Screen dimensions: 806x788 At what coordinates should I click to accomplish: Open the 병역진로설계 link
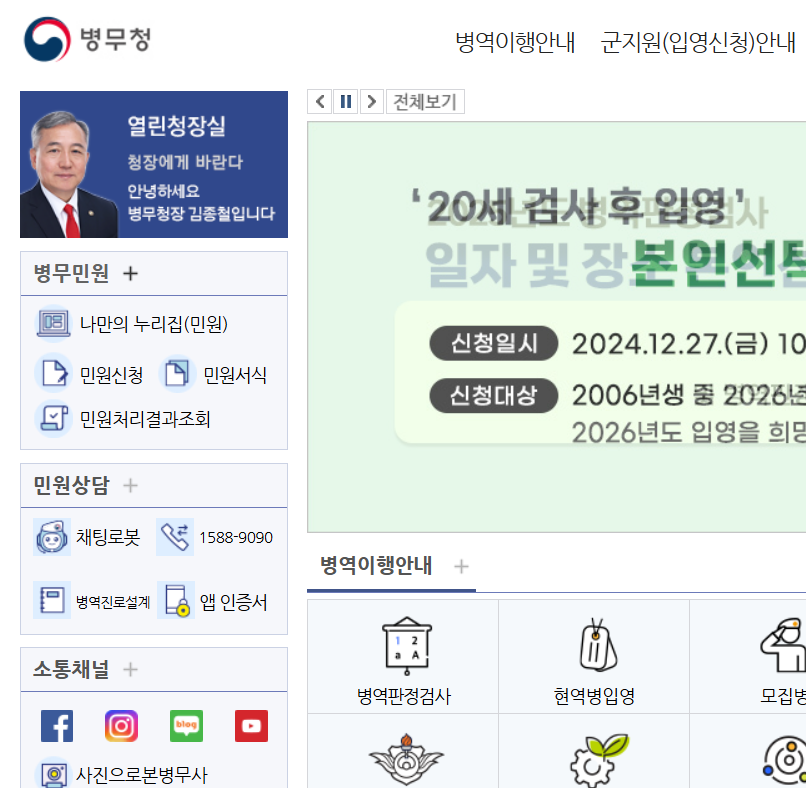[x=113, y=602]
